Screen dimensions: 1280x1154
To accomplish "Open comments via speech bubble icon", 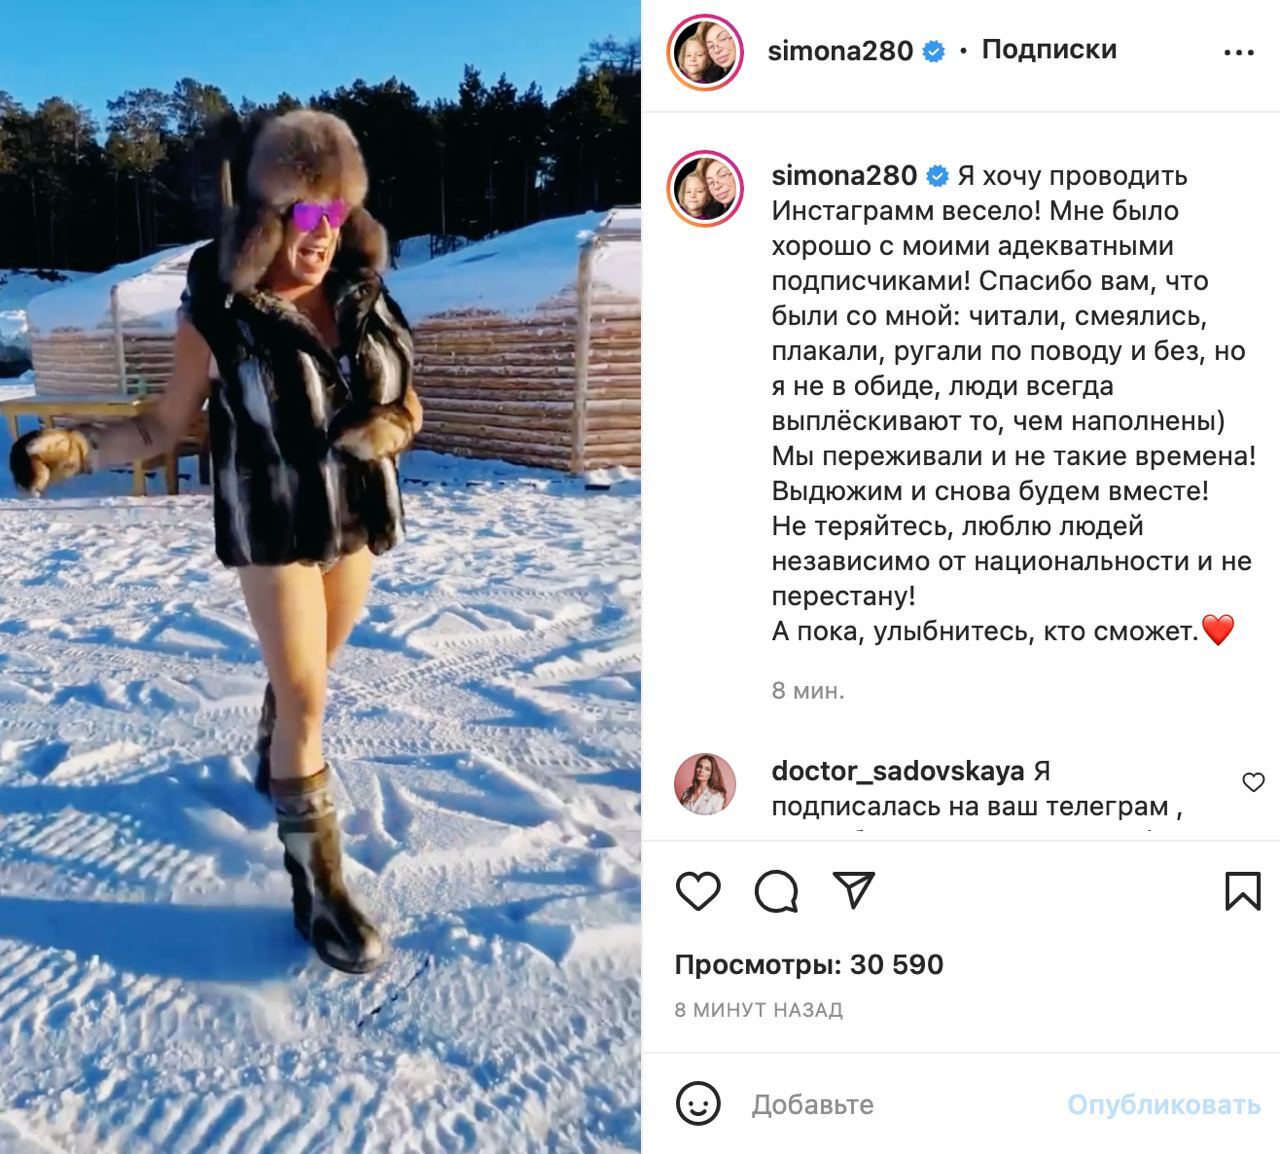I will 776,890.
